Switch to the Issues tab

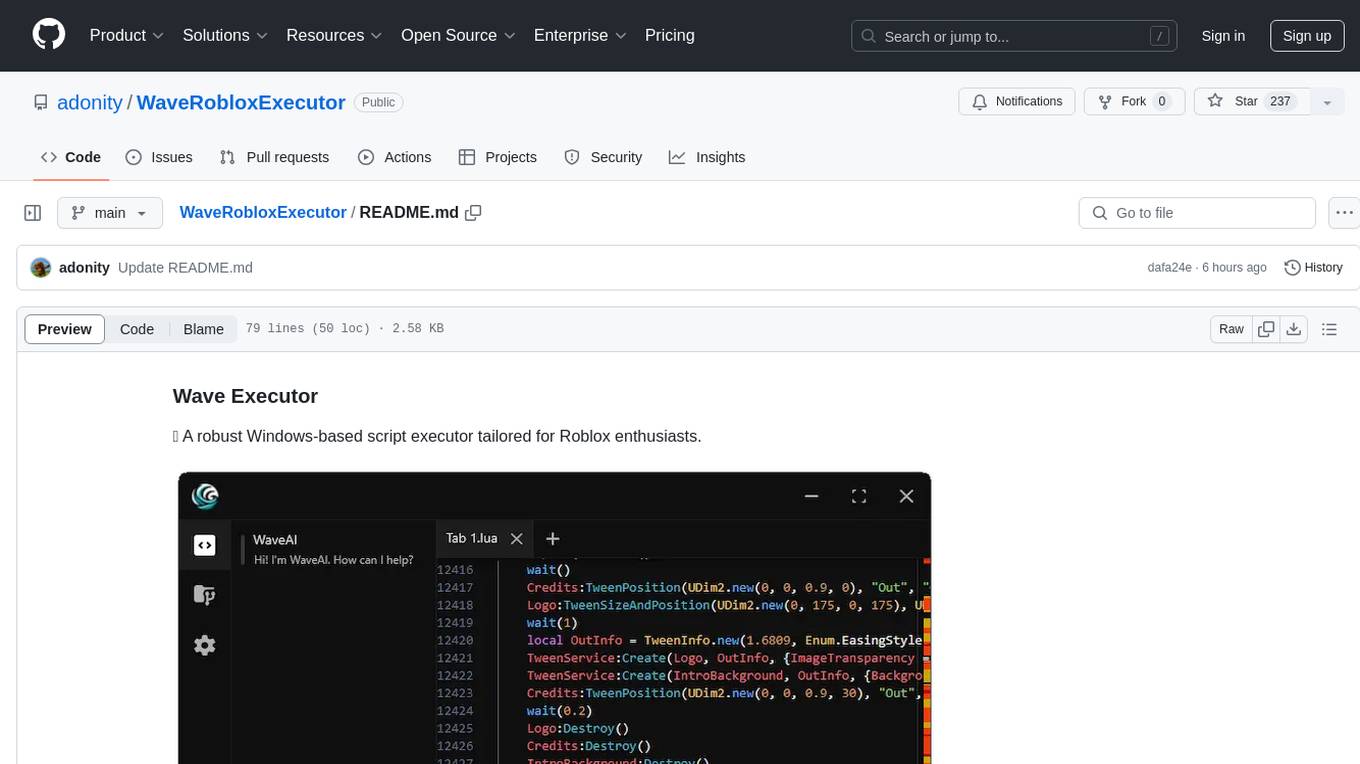(x=159, y=157)
